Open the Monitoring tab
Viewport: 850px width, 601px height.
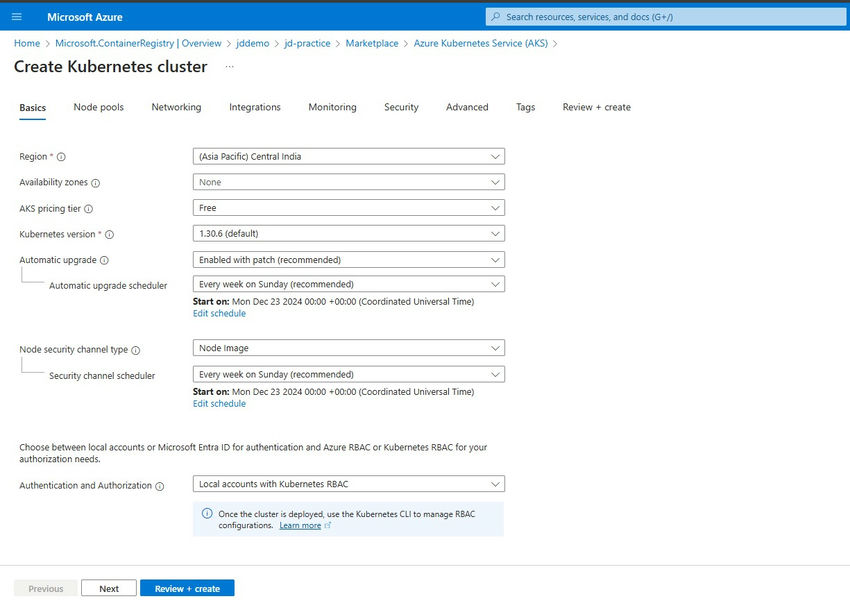332,107
